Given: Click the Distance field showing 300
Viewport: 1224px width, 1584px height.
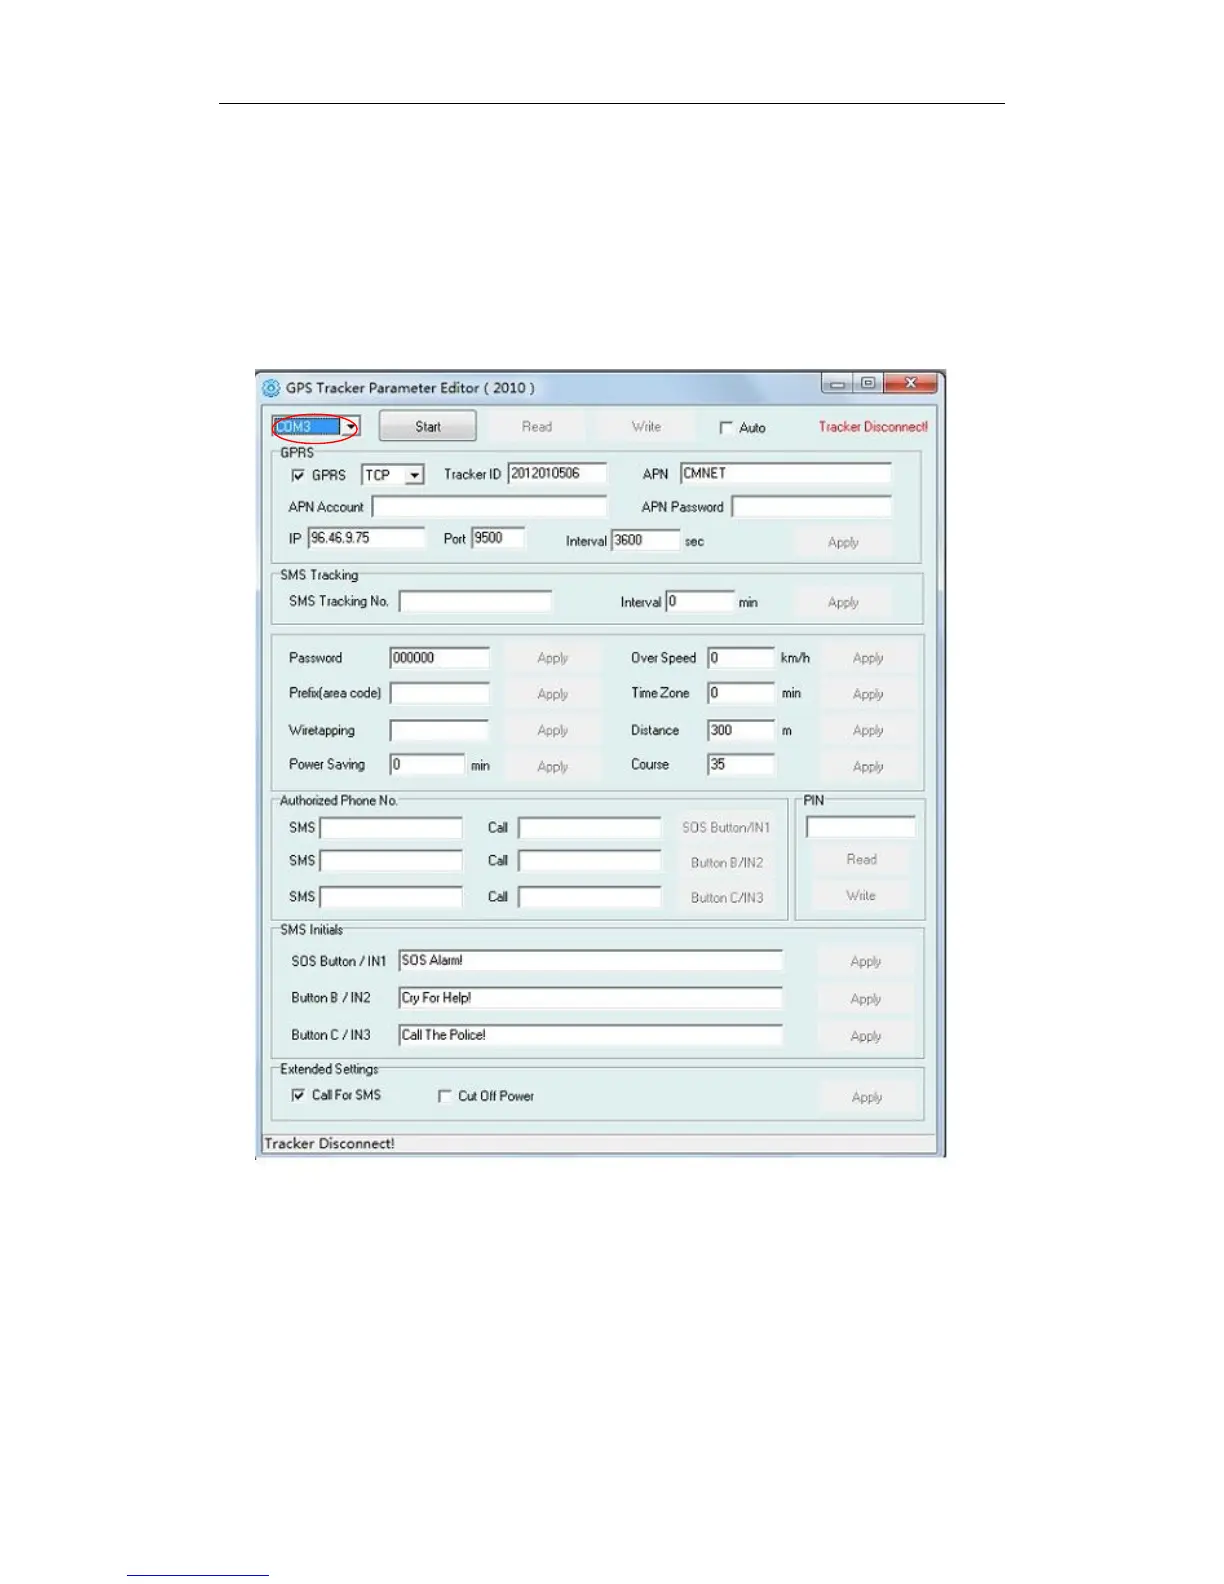Looking at the screenshot, I should click(741, 730).
